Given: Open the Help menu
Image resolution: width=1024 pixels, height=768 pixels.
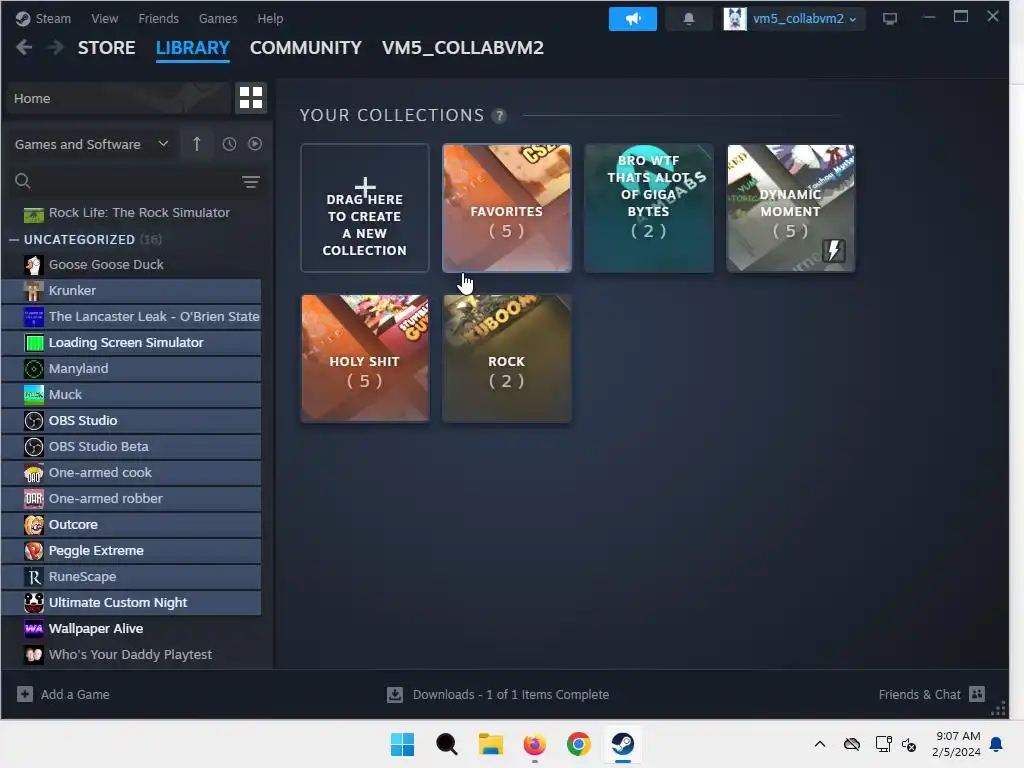Looking at the screenshot, I should point(270,18).
